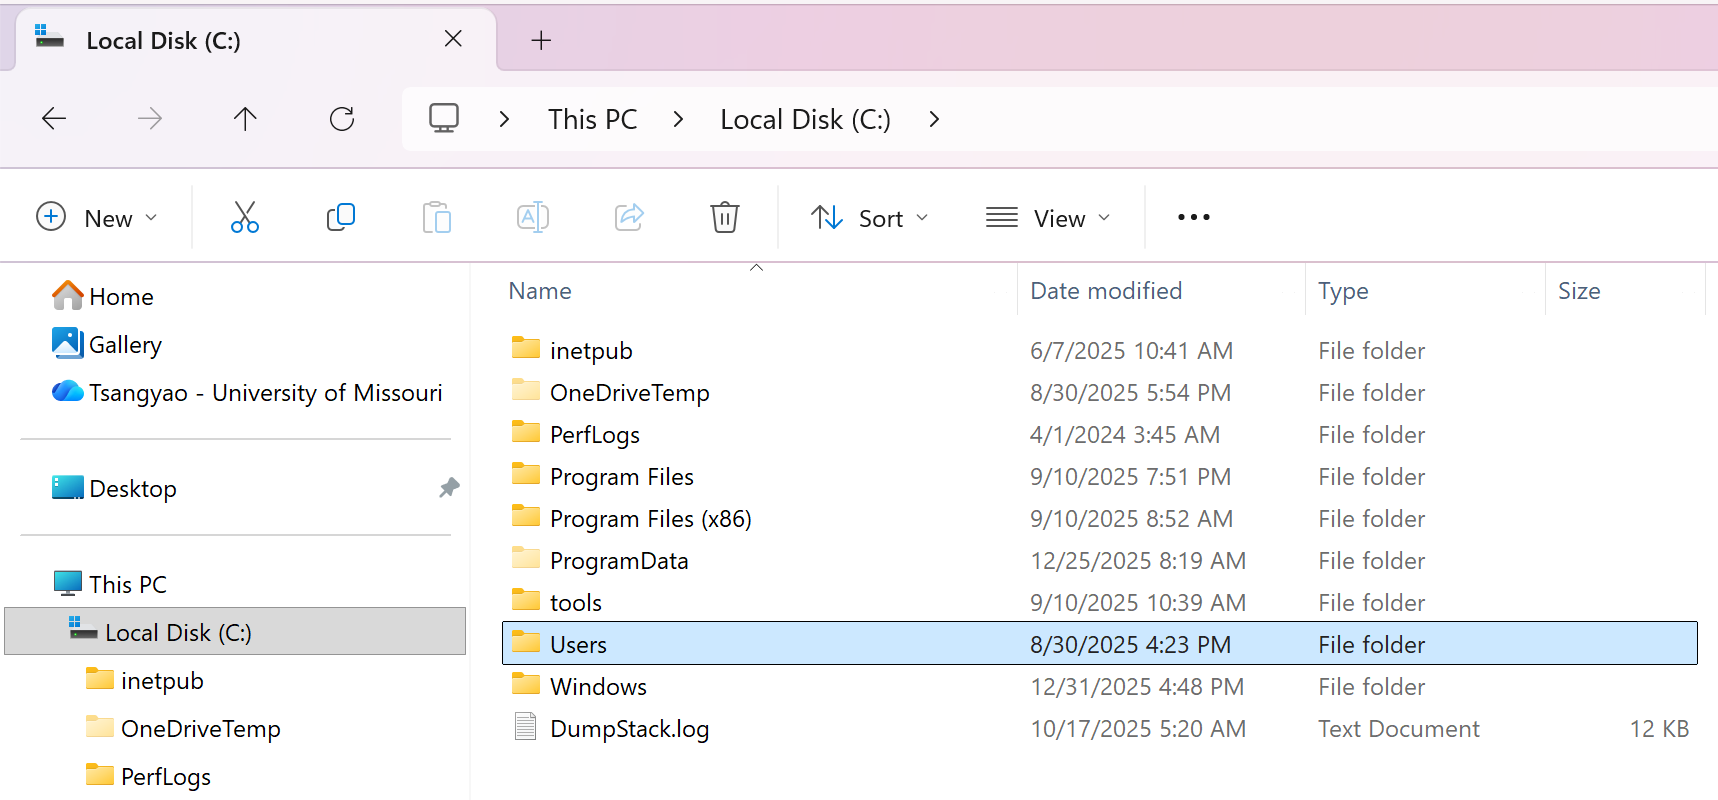The width and height of the screenshot is (1718, 800).
Task: Click the Refresh button
Action: click(x=342, y=119)
